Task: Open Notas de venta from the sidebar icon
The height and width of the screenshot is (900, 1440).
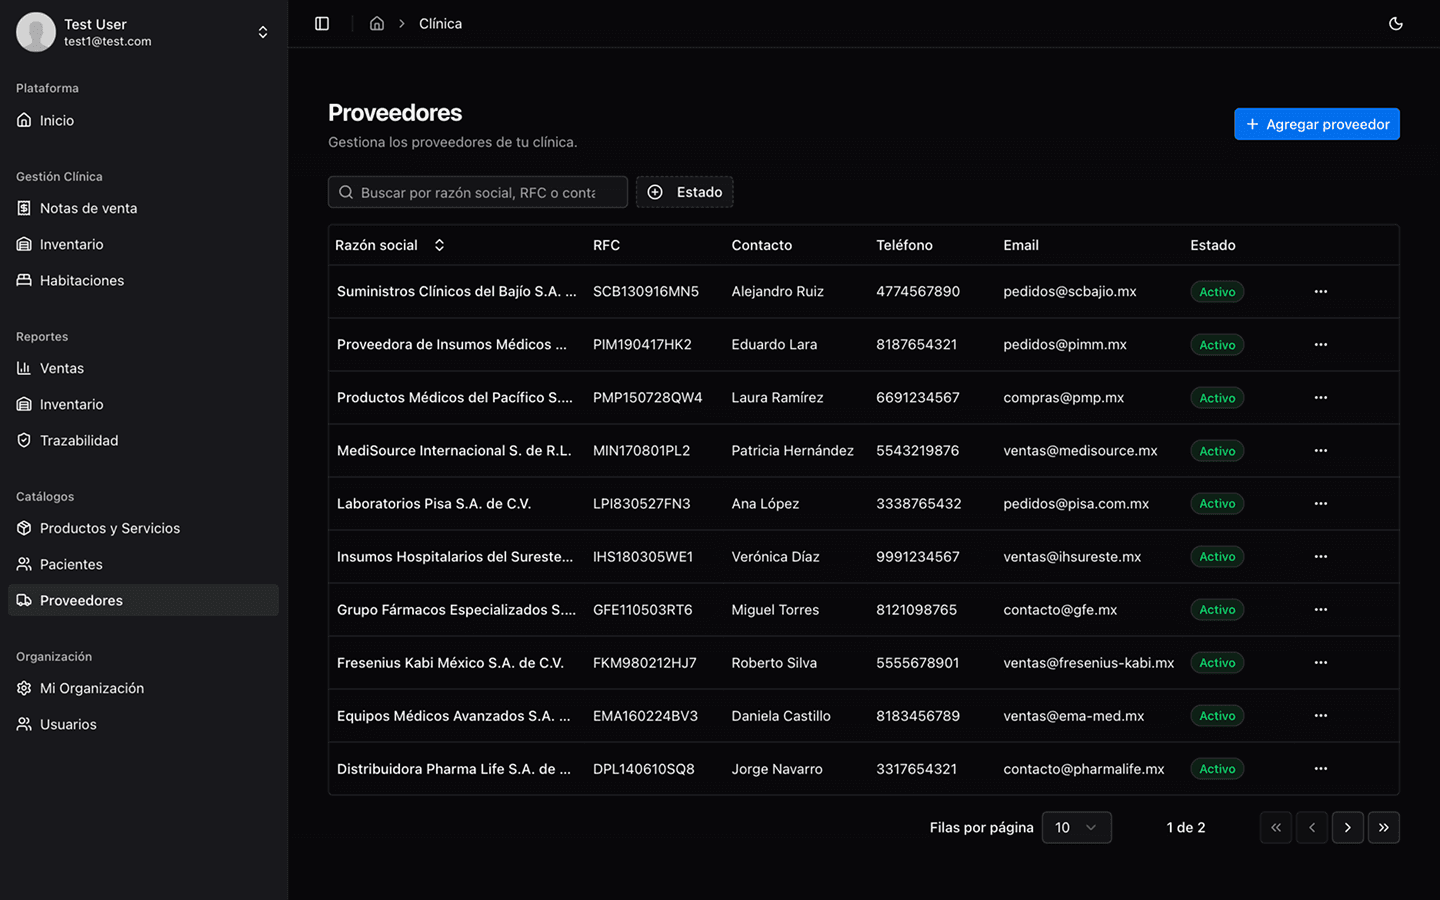Action: [x=22, y=208]
